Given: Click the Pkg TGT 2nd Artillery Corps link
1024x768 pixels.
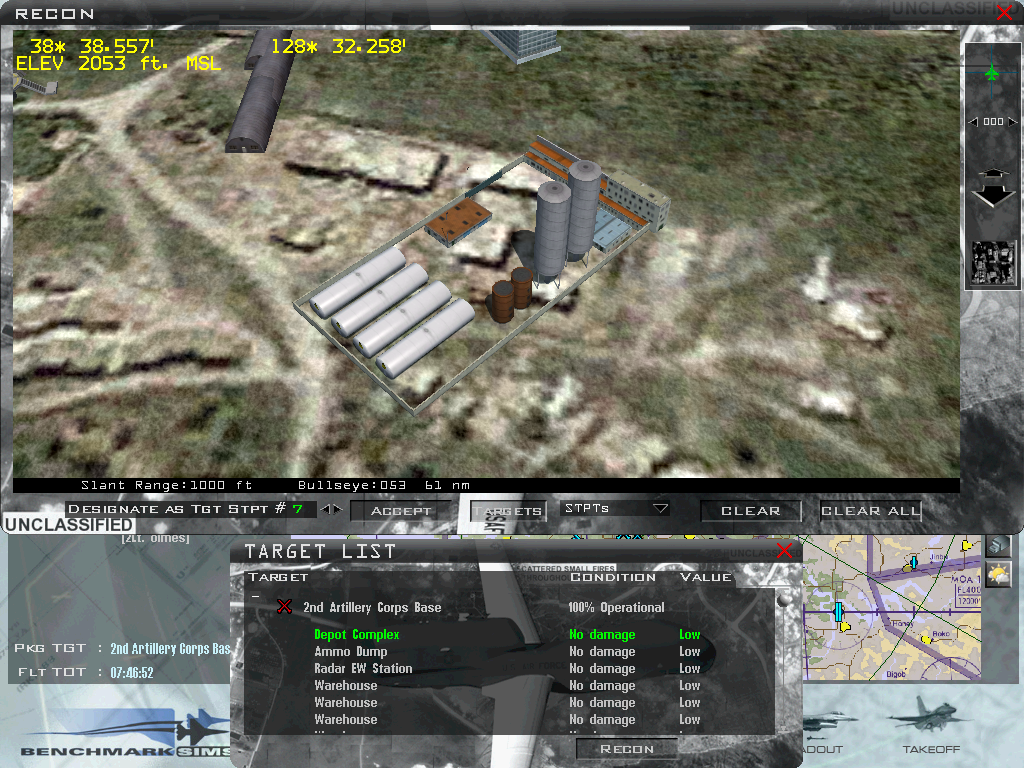Looking at the screenshot, I should (170, 648).
